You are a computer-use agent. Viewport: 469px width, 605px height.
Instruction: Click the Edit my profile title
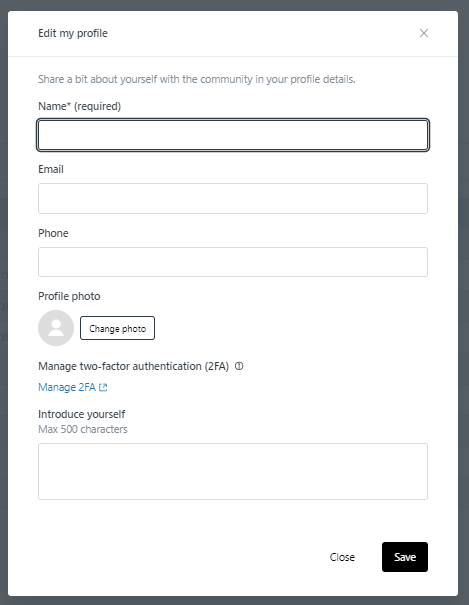click(73, 33)
